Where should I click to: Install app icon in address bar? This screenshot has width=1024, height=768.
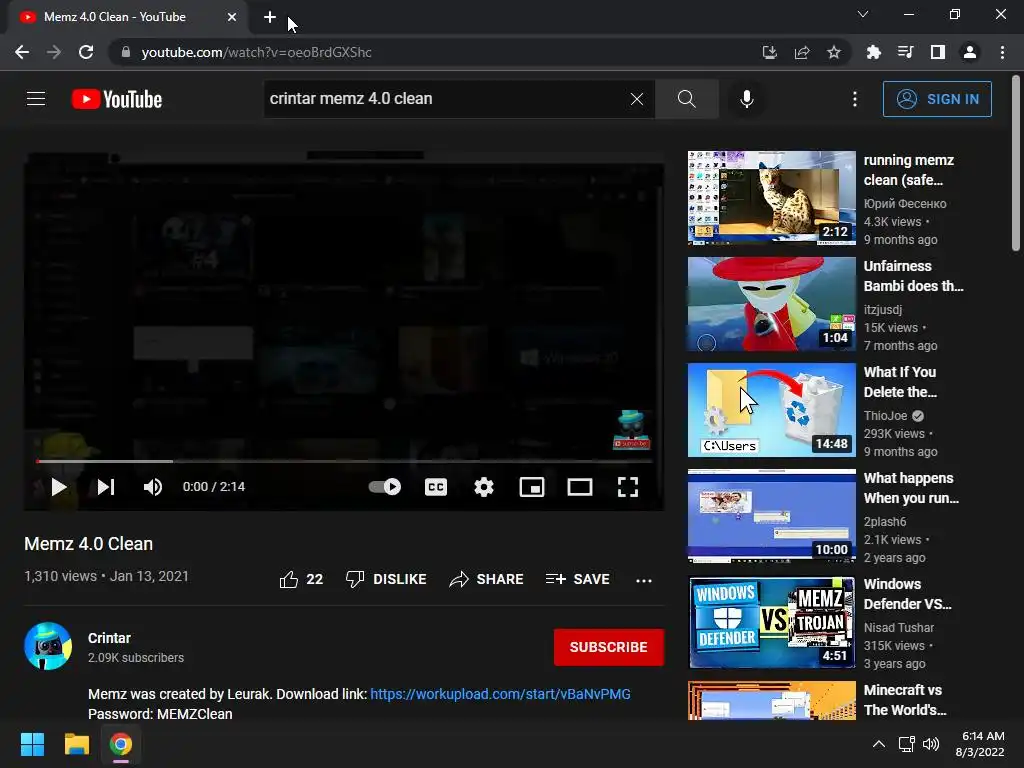pos(770,52)
